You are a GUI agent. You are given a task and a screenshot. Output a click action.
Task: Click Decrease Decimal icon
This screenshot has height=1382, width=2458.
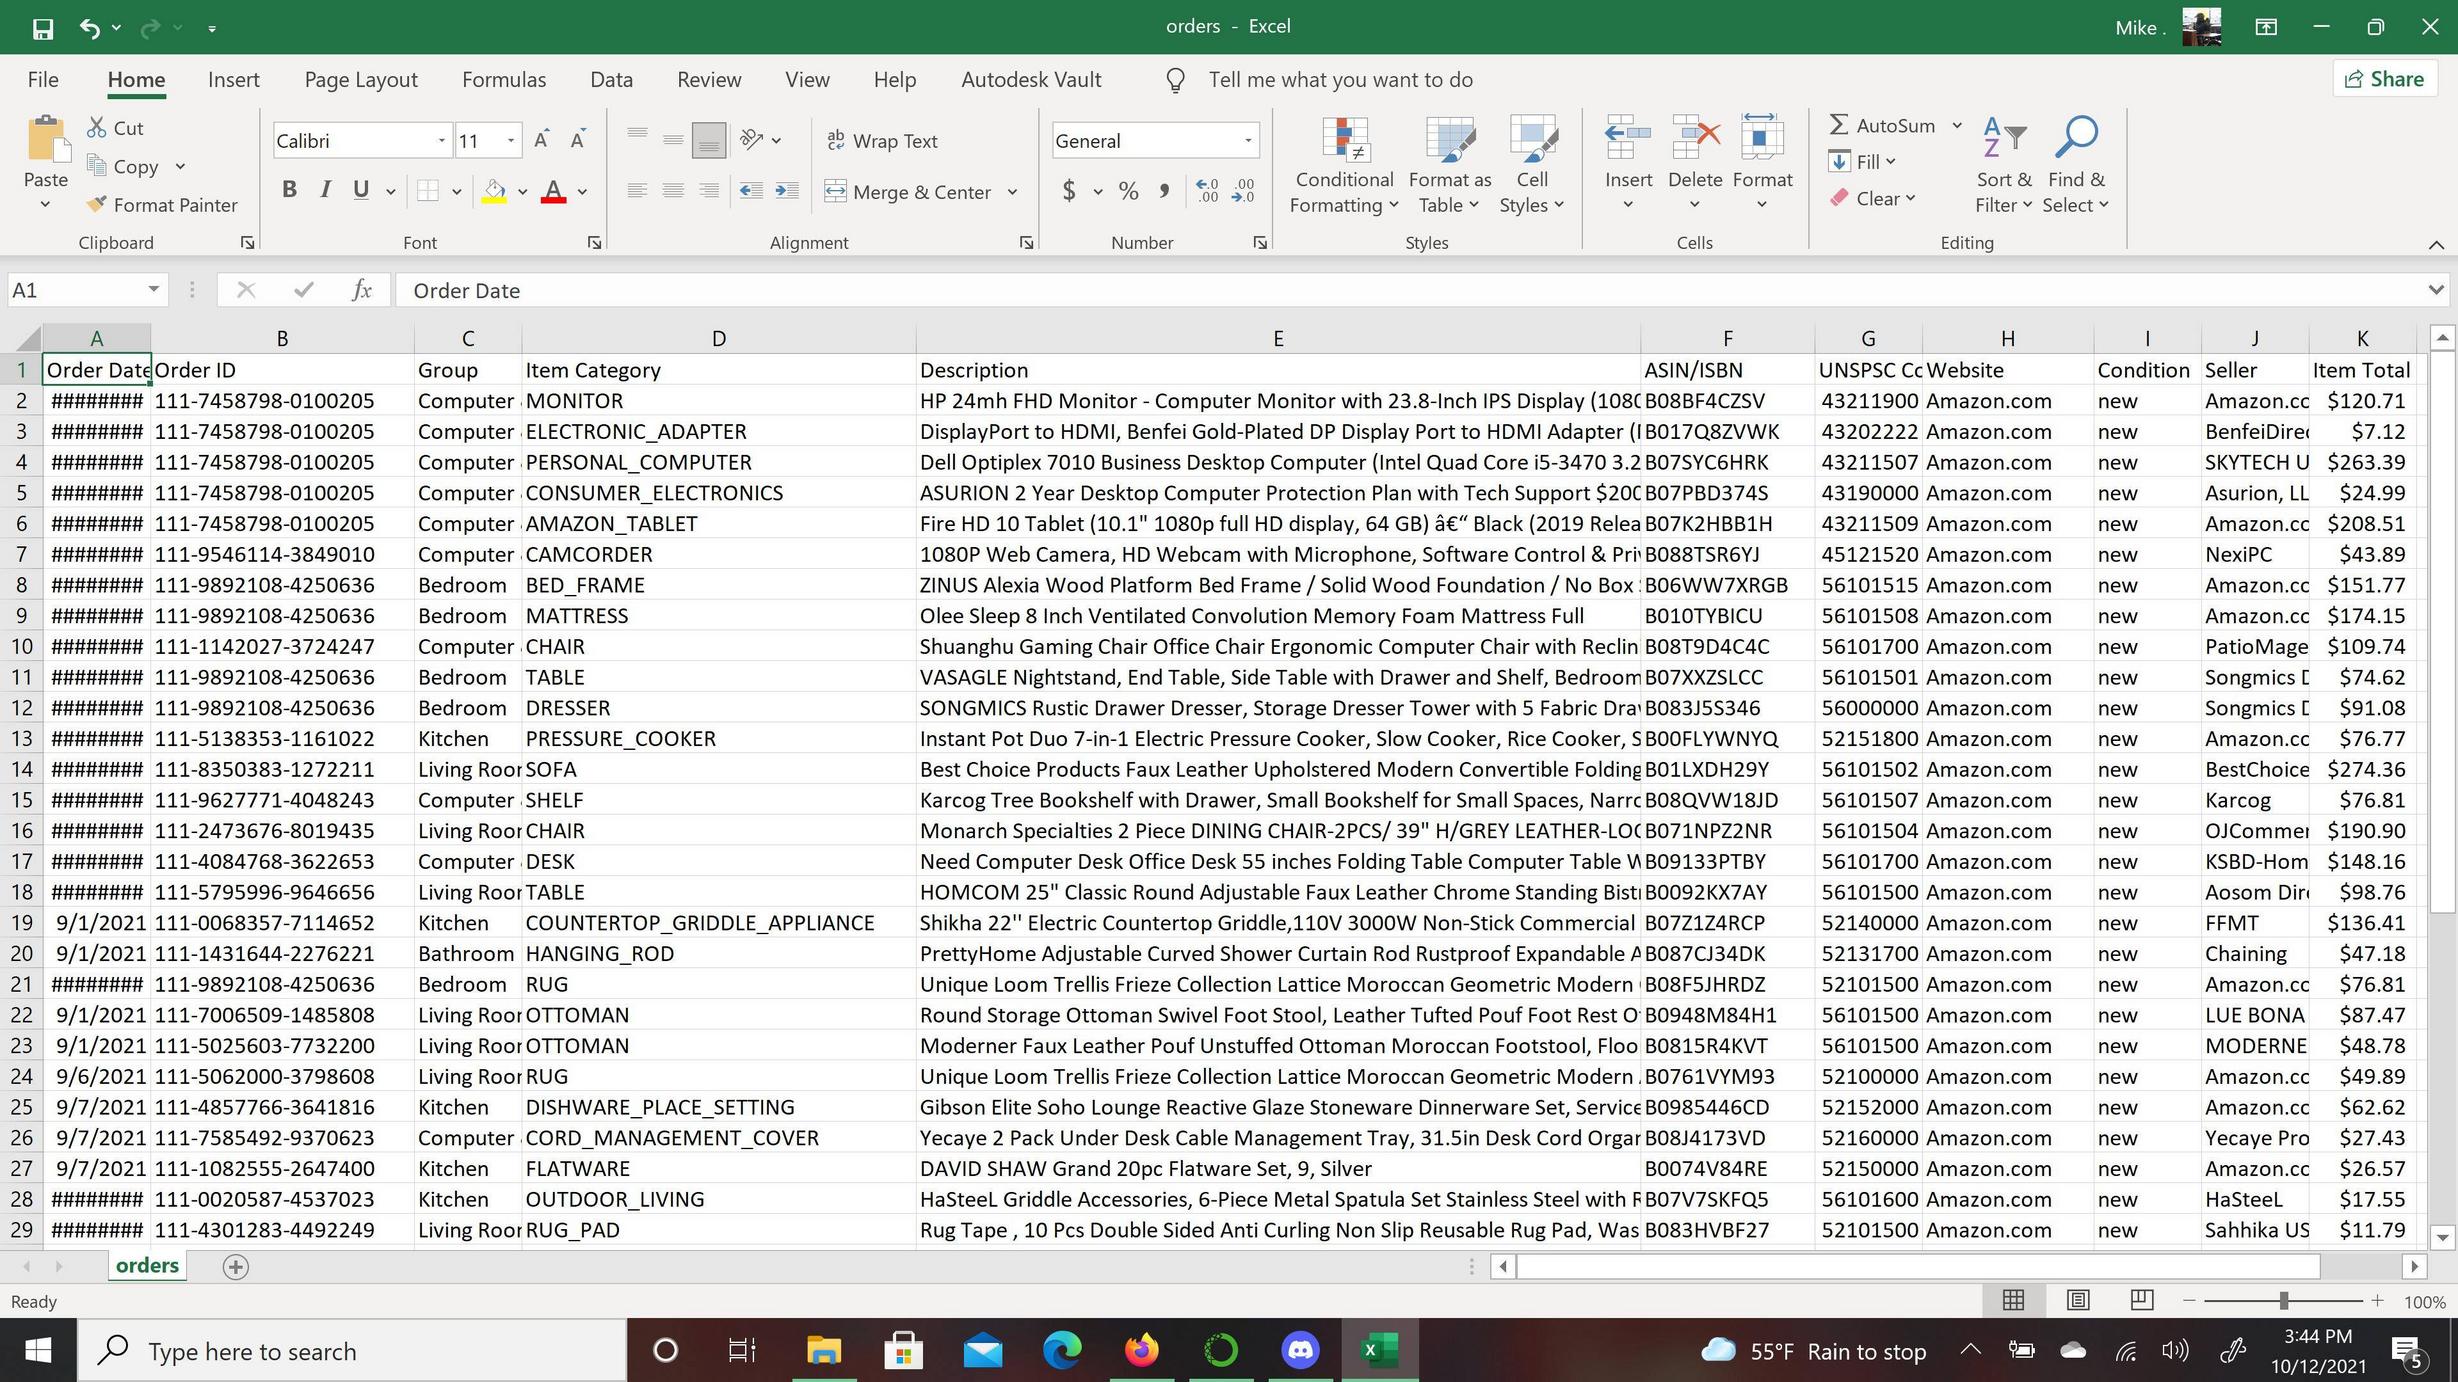pos(1243,191)
